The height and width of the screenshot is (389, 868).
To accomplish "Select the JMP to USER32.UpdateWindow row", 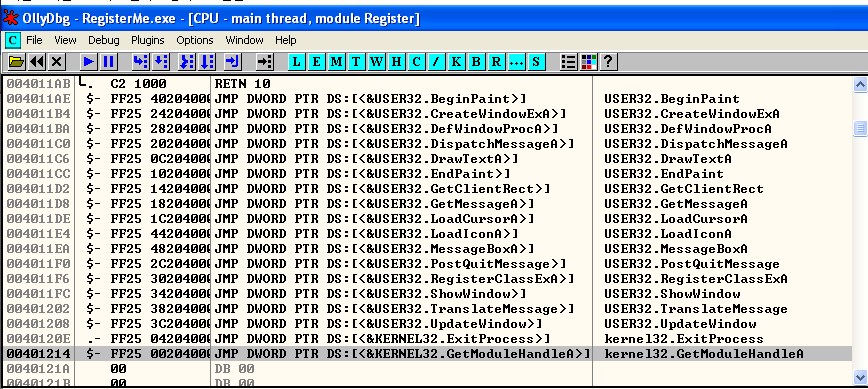I will [427, 323].
